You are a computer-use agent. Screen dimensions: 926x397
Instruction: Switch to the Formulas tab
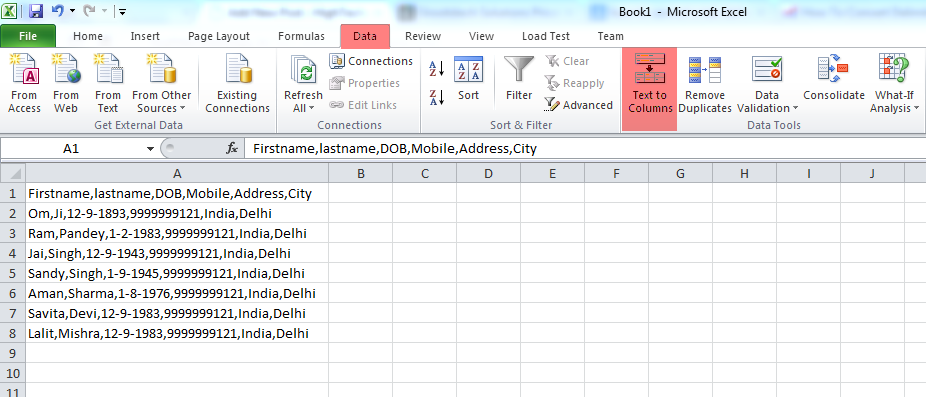pyautogui.click(x=301, y=36)
